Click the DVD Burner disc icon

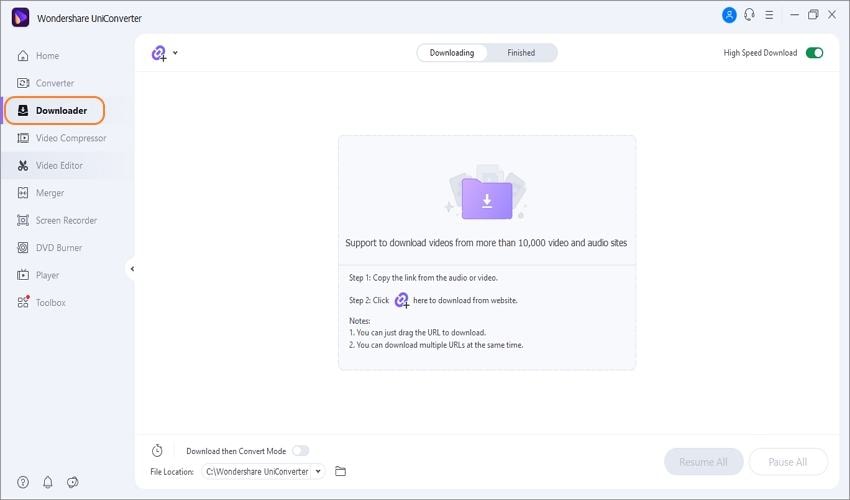point(23,248)
